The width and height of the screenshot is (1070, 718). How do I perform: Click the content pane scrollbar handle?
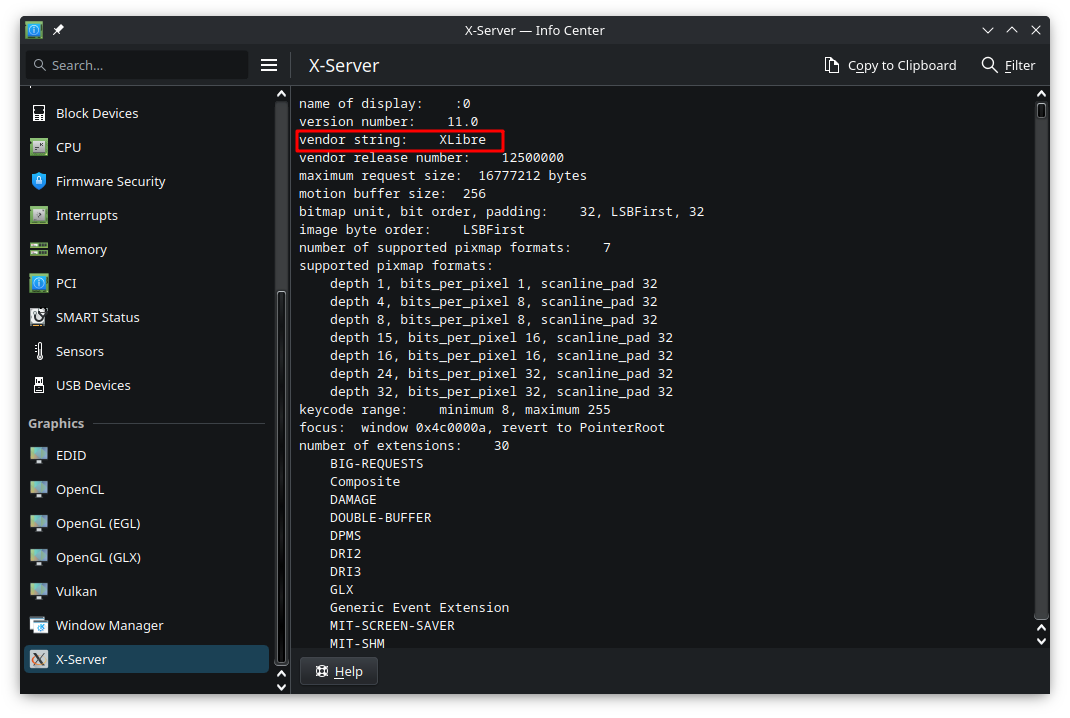(1041, 110)
